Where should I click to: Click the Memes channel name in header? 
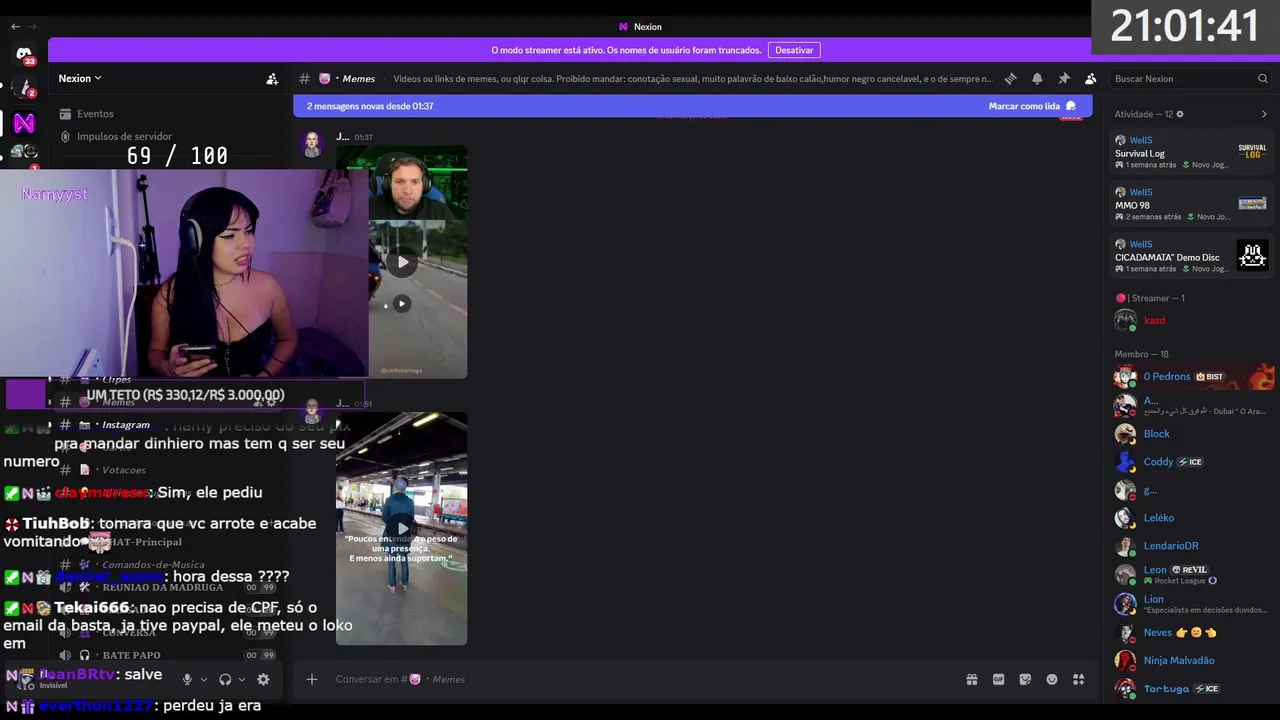point(359,79)
